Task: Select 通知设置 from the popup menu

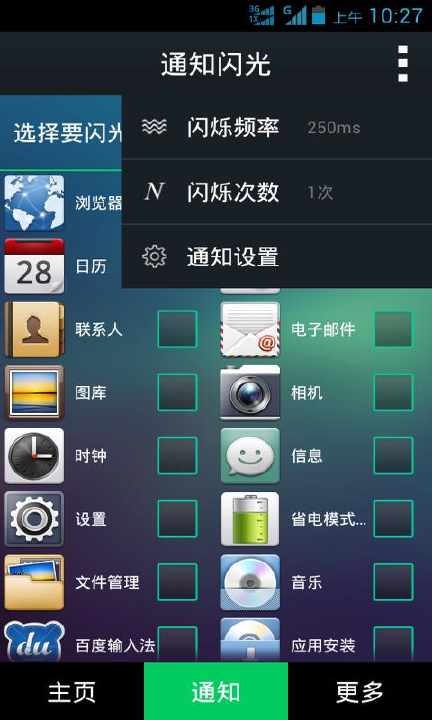Action: point(277,256)
